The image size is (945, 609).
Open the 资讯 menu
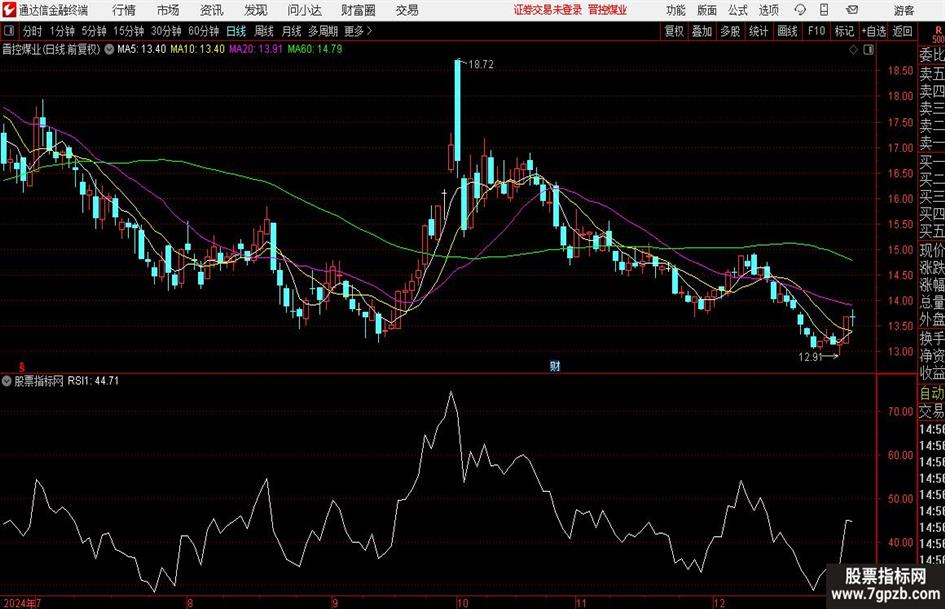click(x=212, y=10)
